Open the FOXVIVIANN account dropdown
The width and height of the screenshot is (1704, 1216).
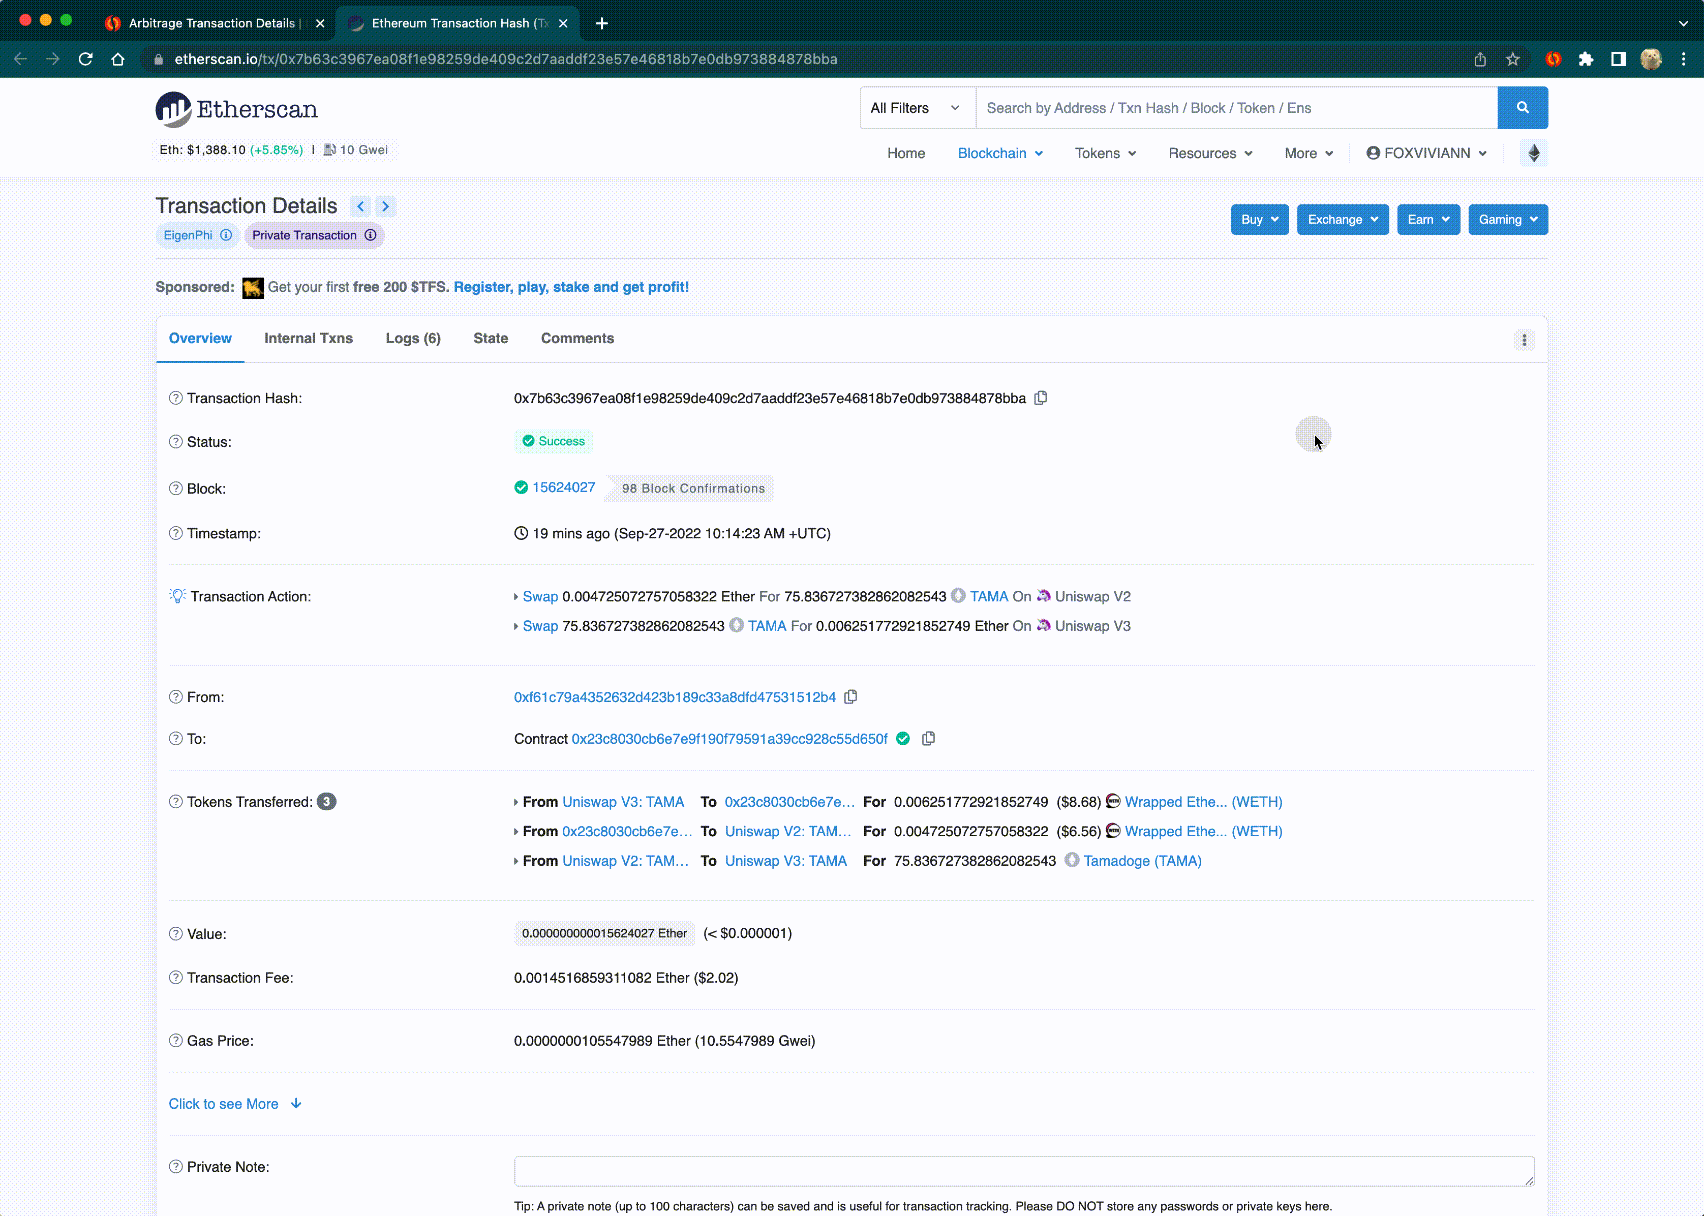coord(1427,153)
